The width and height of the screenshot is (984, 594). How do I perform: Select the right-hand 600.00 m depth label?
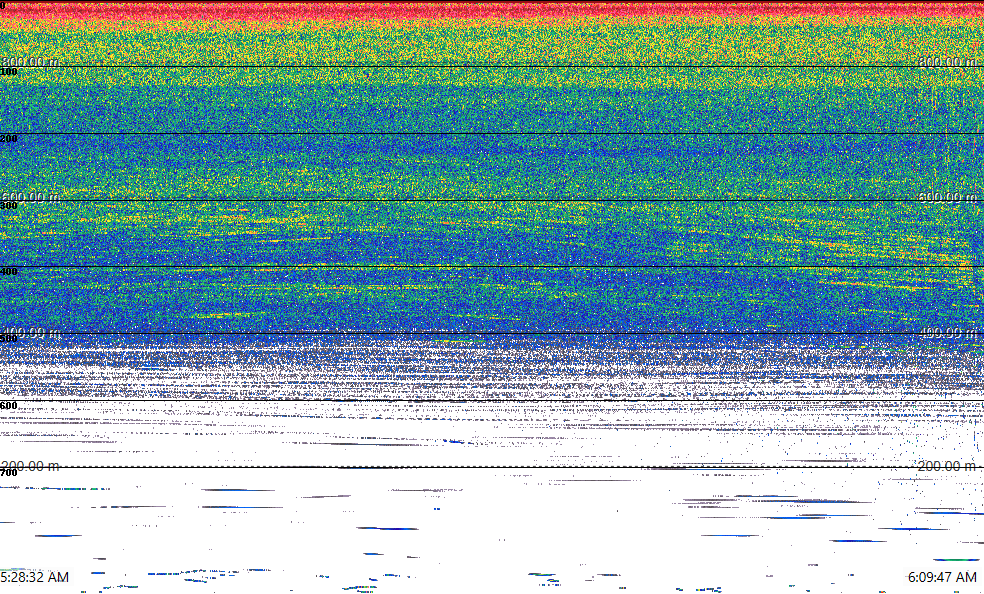click(x=948, y=197)
